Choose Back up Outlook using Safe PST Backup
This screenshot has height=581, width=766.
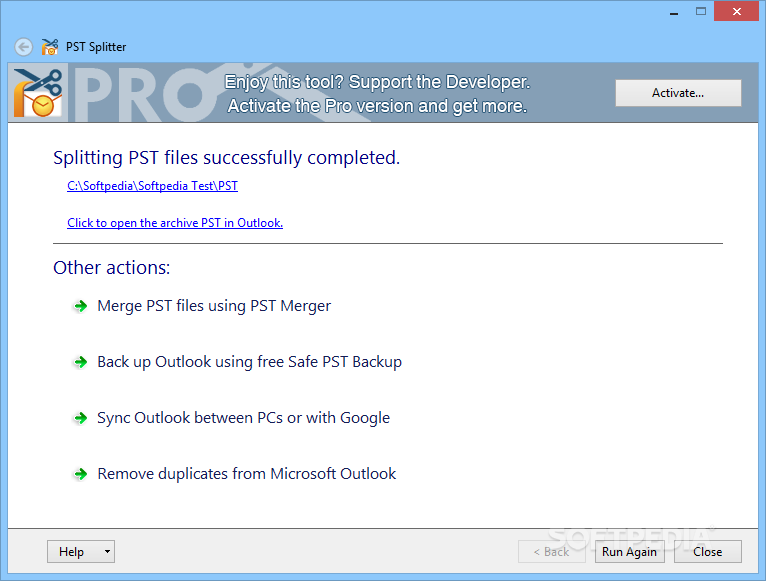coord(249,362)
